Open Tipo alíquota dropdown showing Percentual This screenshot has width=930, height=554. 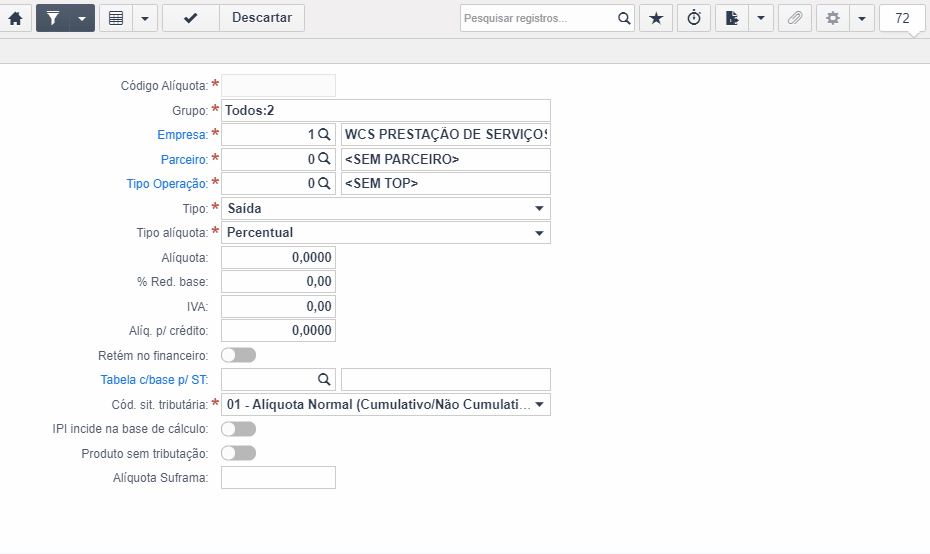[386, 233]
